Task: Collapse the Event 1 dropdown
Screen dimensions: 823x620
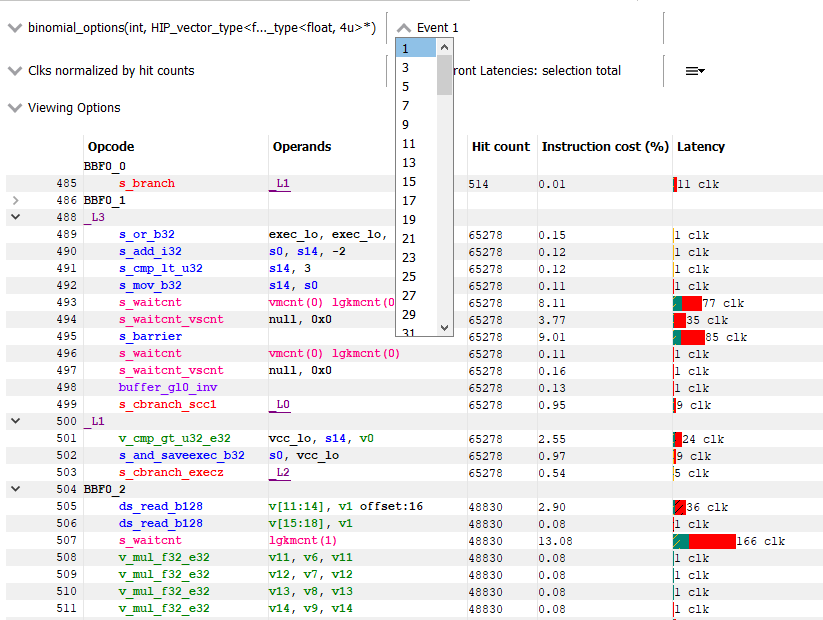Action: pyautogui.click(x=404, y=28)
